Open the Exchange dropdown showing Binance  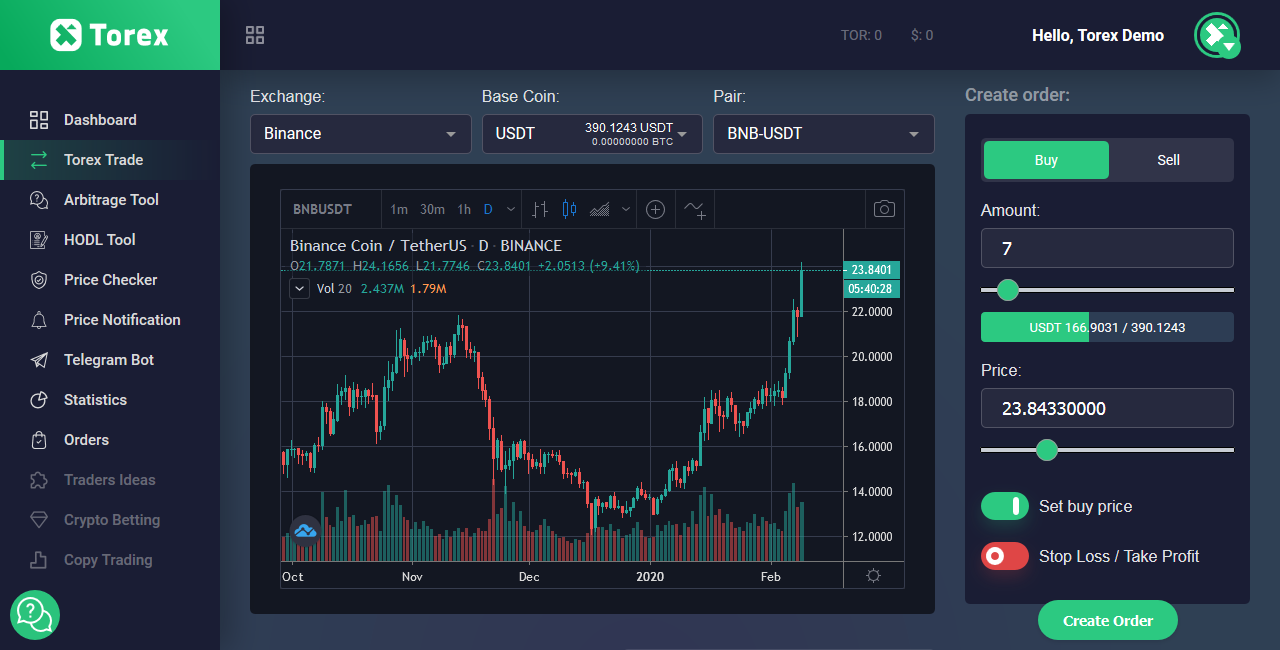click(x=360, y=133)
